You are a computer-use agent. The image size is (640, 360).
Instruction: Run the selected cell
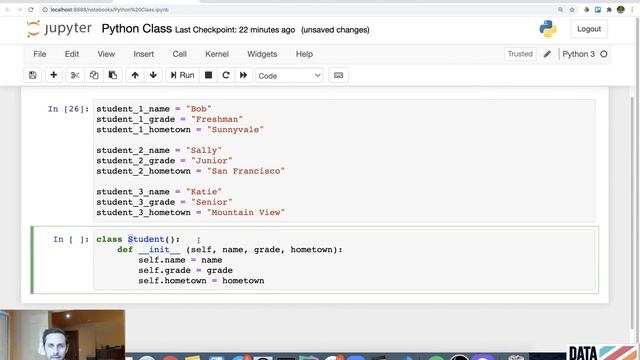182,75
